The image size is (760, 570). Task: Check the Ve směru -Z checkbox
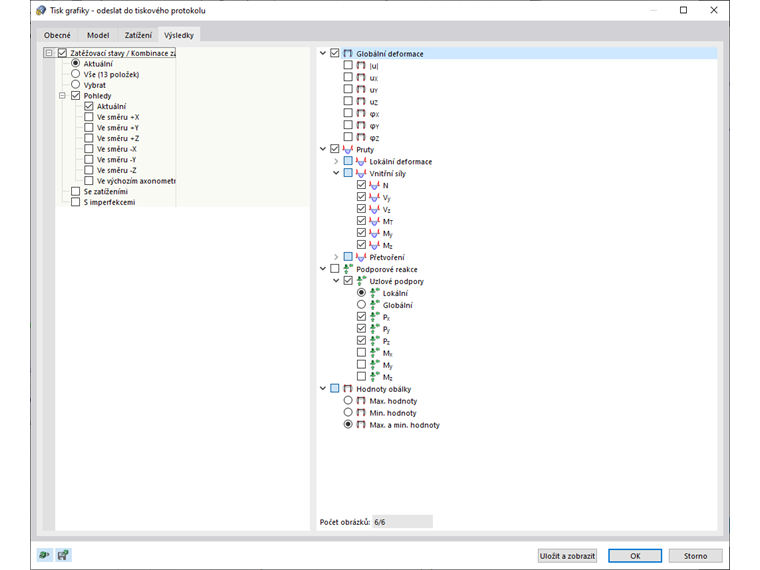tap(88, 170)
